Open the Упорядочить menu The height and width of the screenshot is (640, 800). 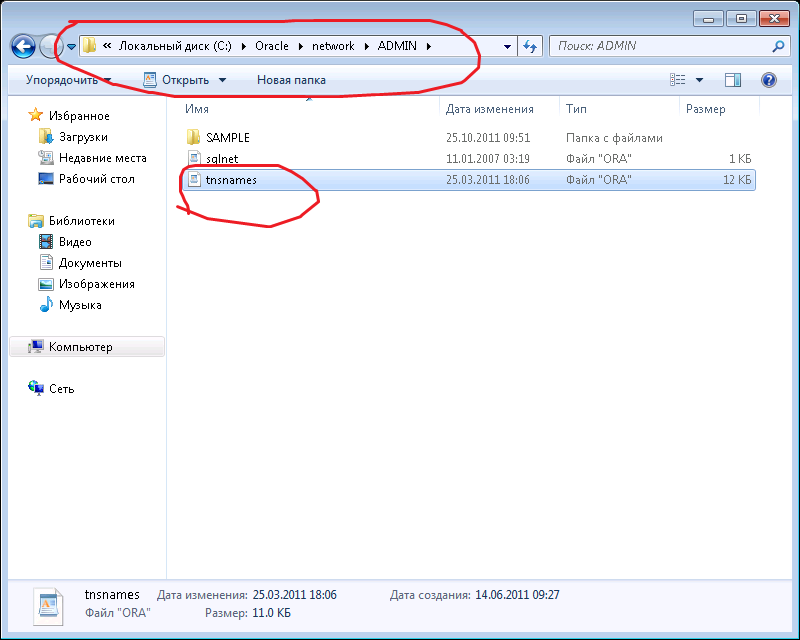tap(69, 80)
